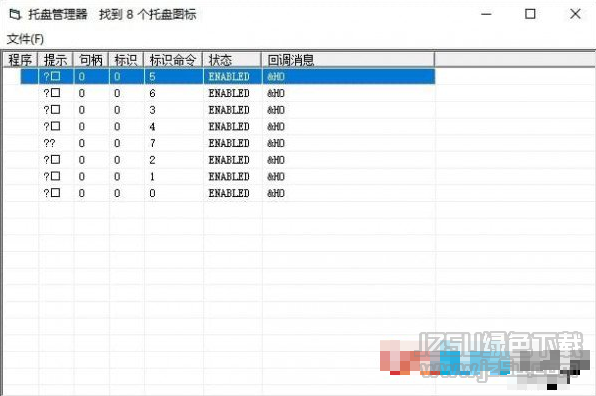Select the row with 标识命令 5

(x=228, y=76)
